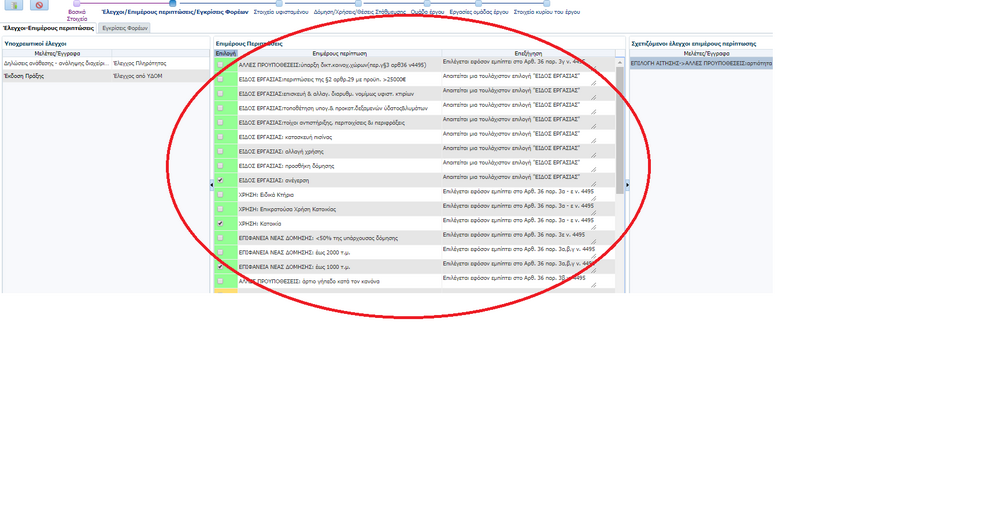Image resolution: width=1000 pixels, height=532 pixels.
Task: Collapse left panel using left splitter arrow
Action: coord(211,185)
